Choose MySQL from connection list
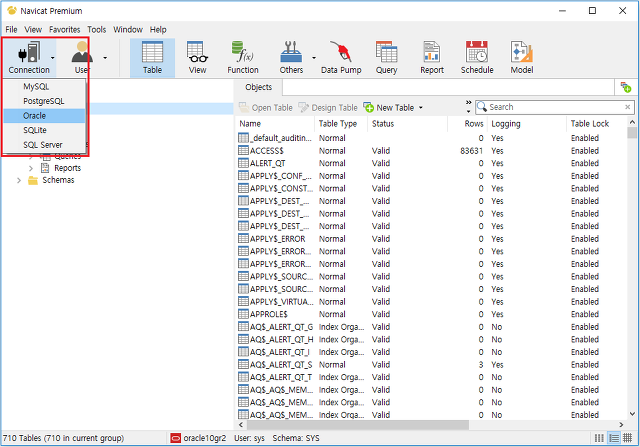This screenshot has width=640, height=447. pos(44,87)
